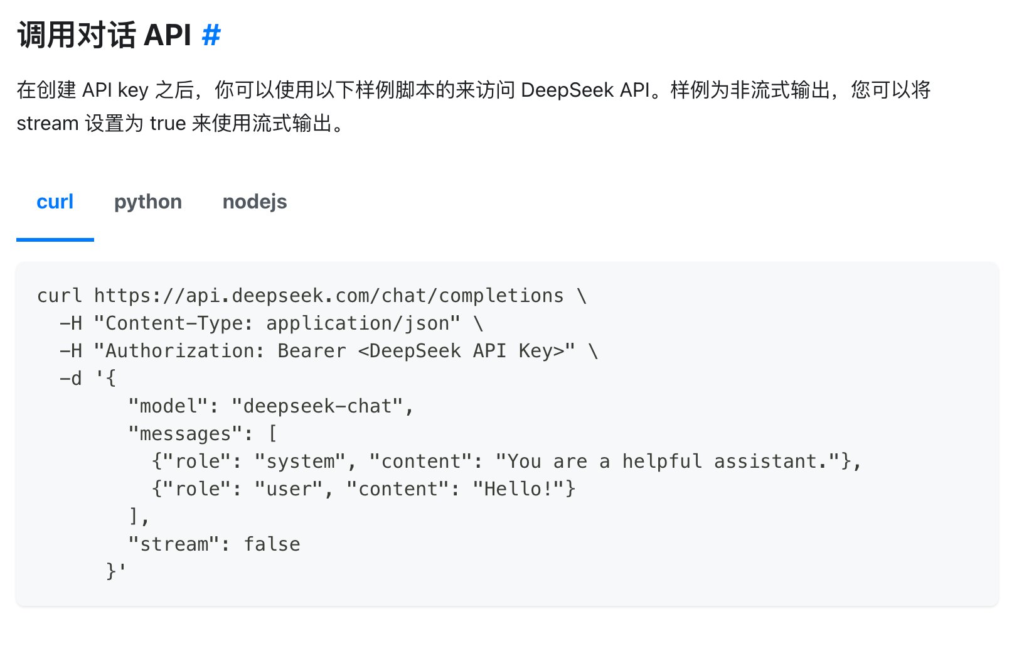Click the Authorization: Bearer text in code

click(x=226, y=351)
